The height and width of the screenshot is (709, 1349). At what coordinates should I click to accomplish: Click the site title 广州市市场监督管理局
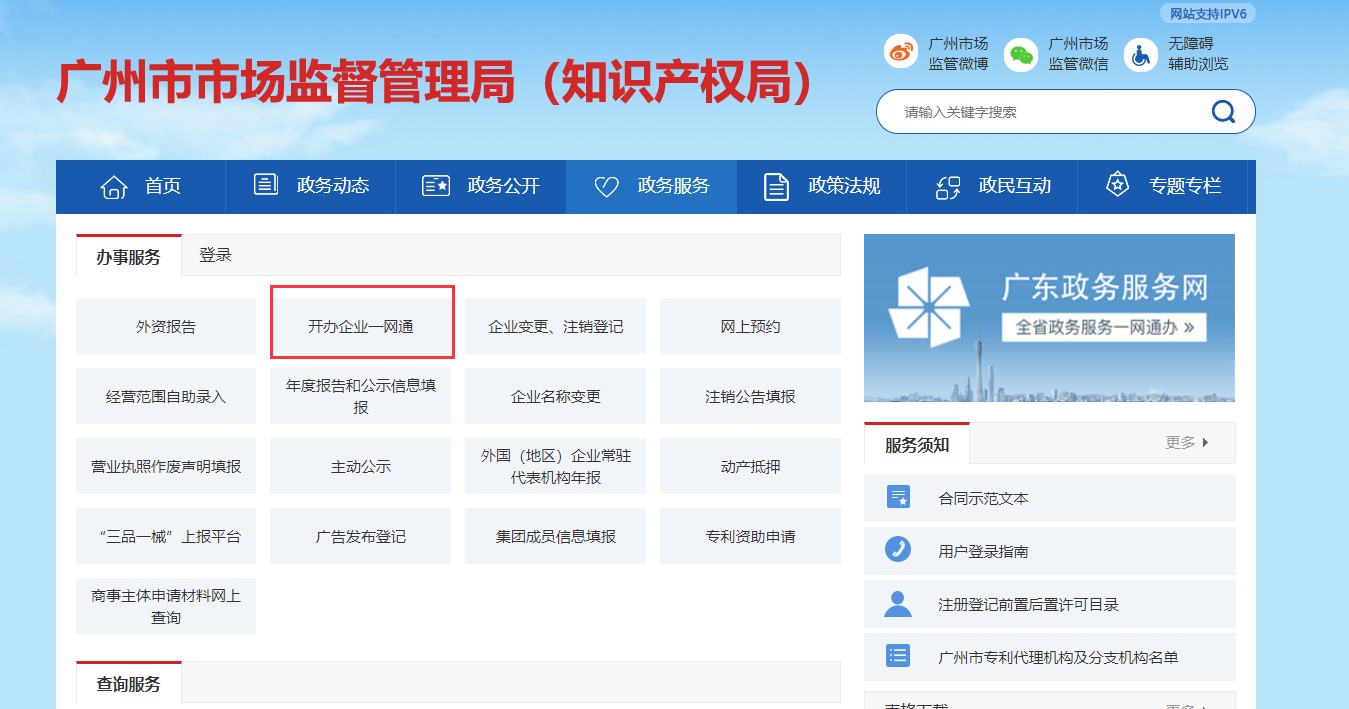coord(436,82)
